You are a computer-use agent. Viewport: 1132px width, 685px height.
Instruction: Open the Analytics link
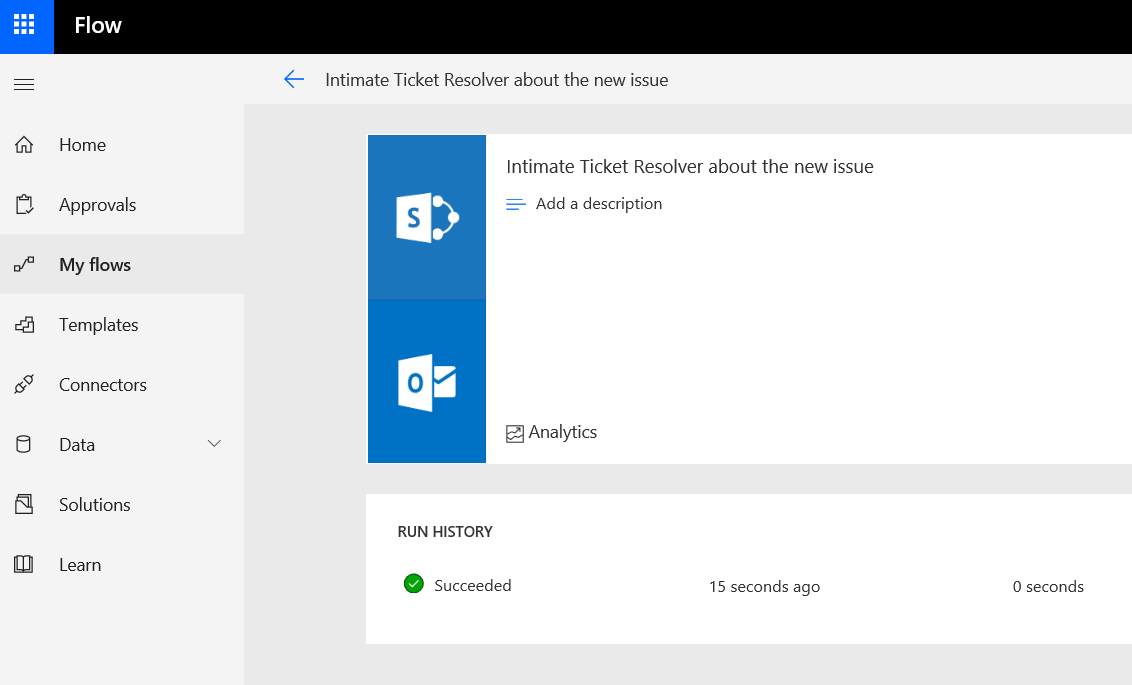tap(562, 432)
